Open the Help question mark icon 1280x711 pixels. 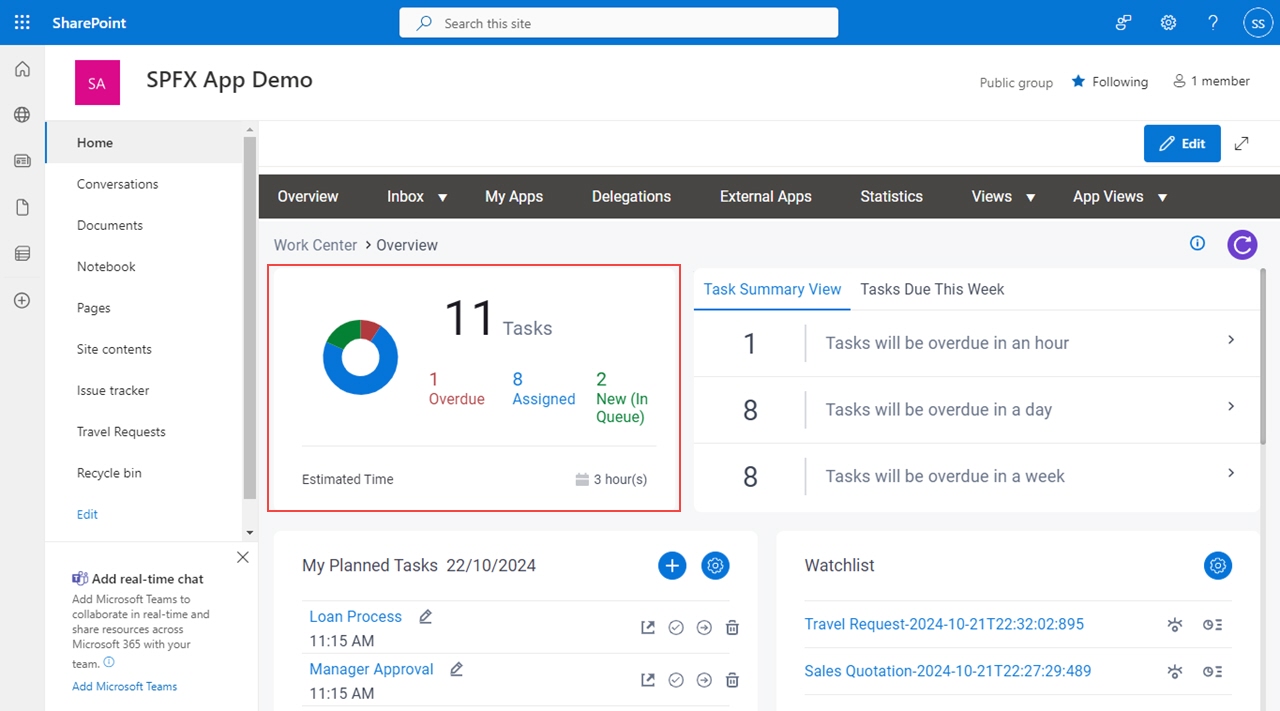tap(1213, 22)
